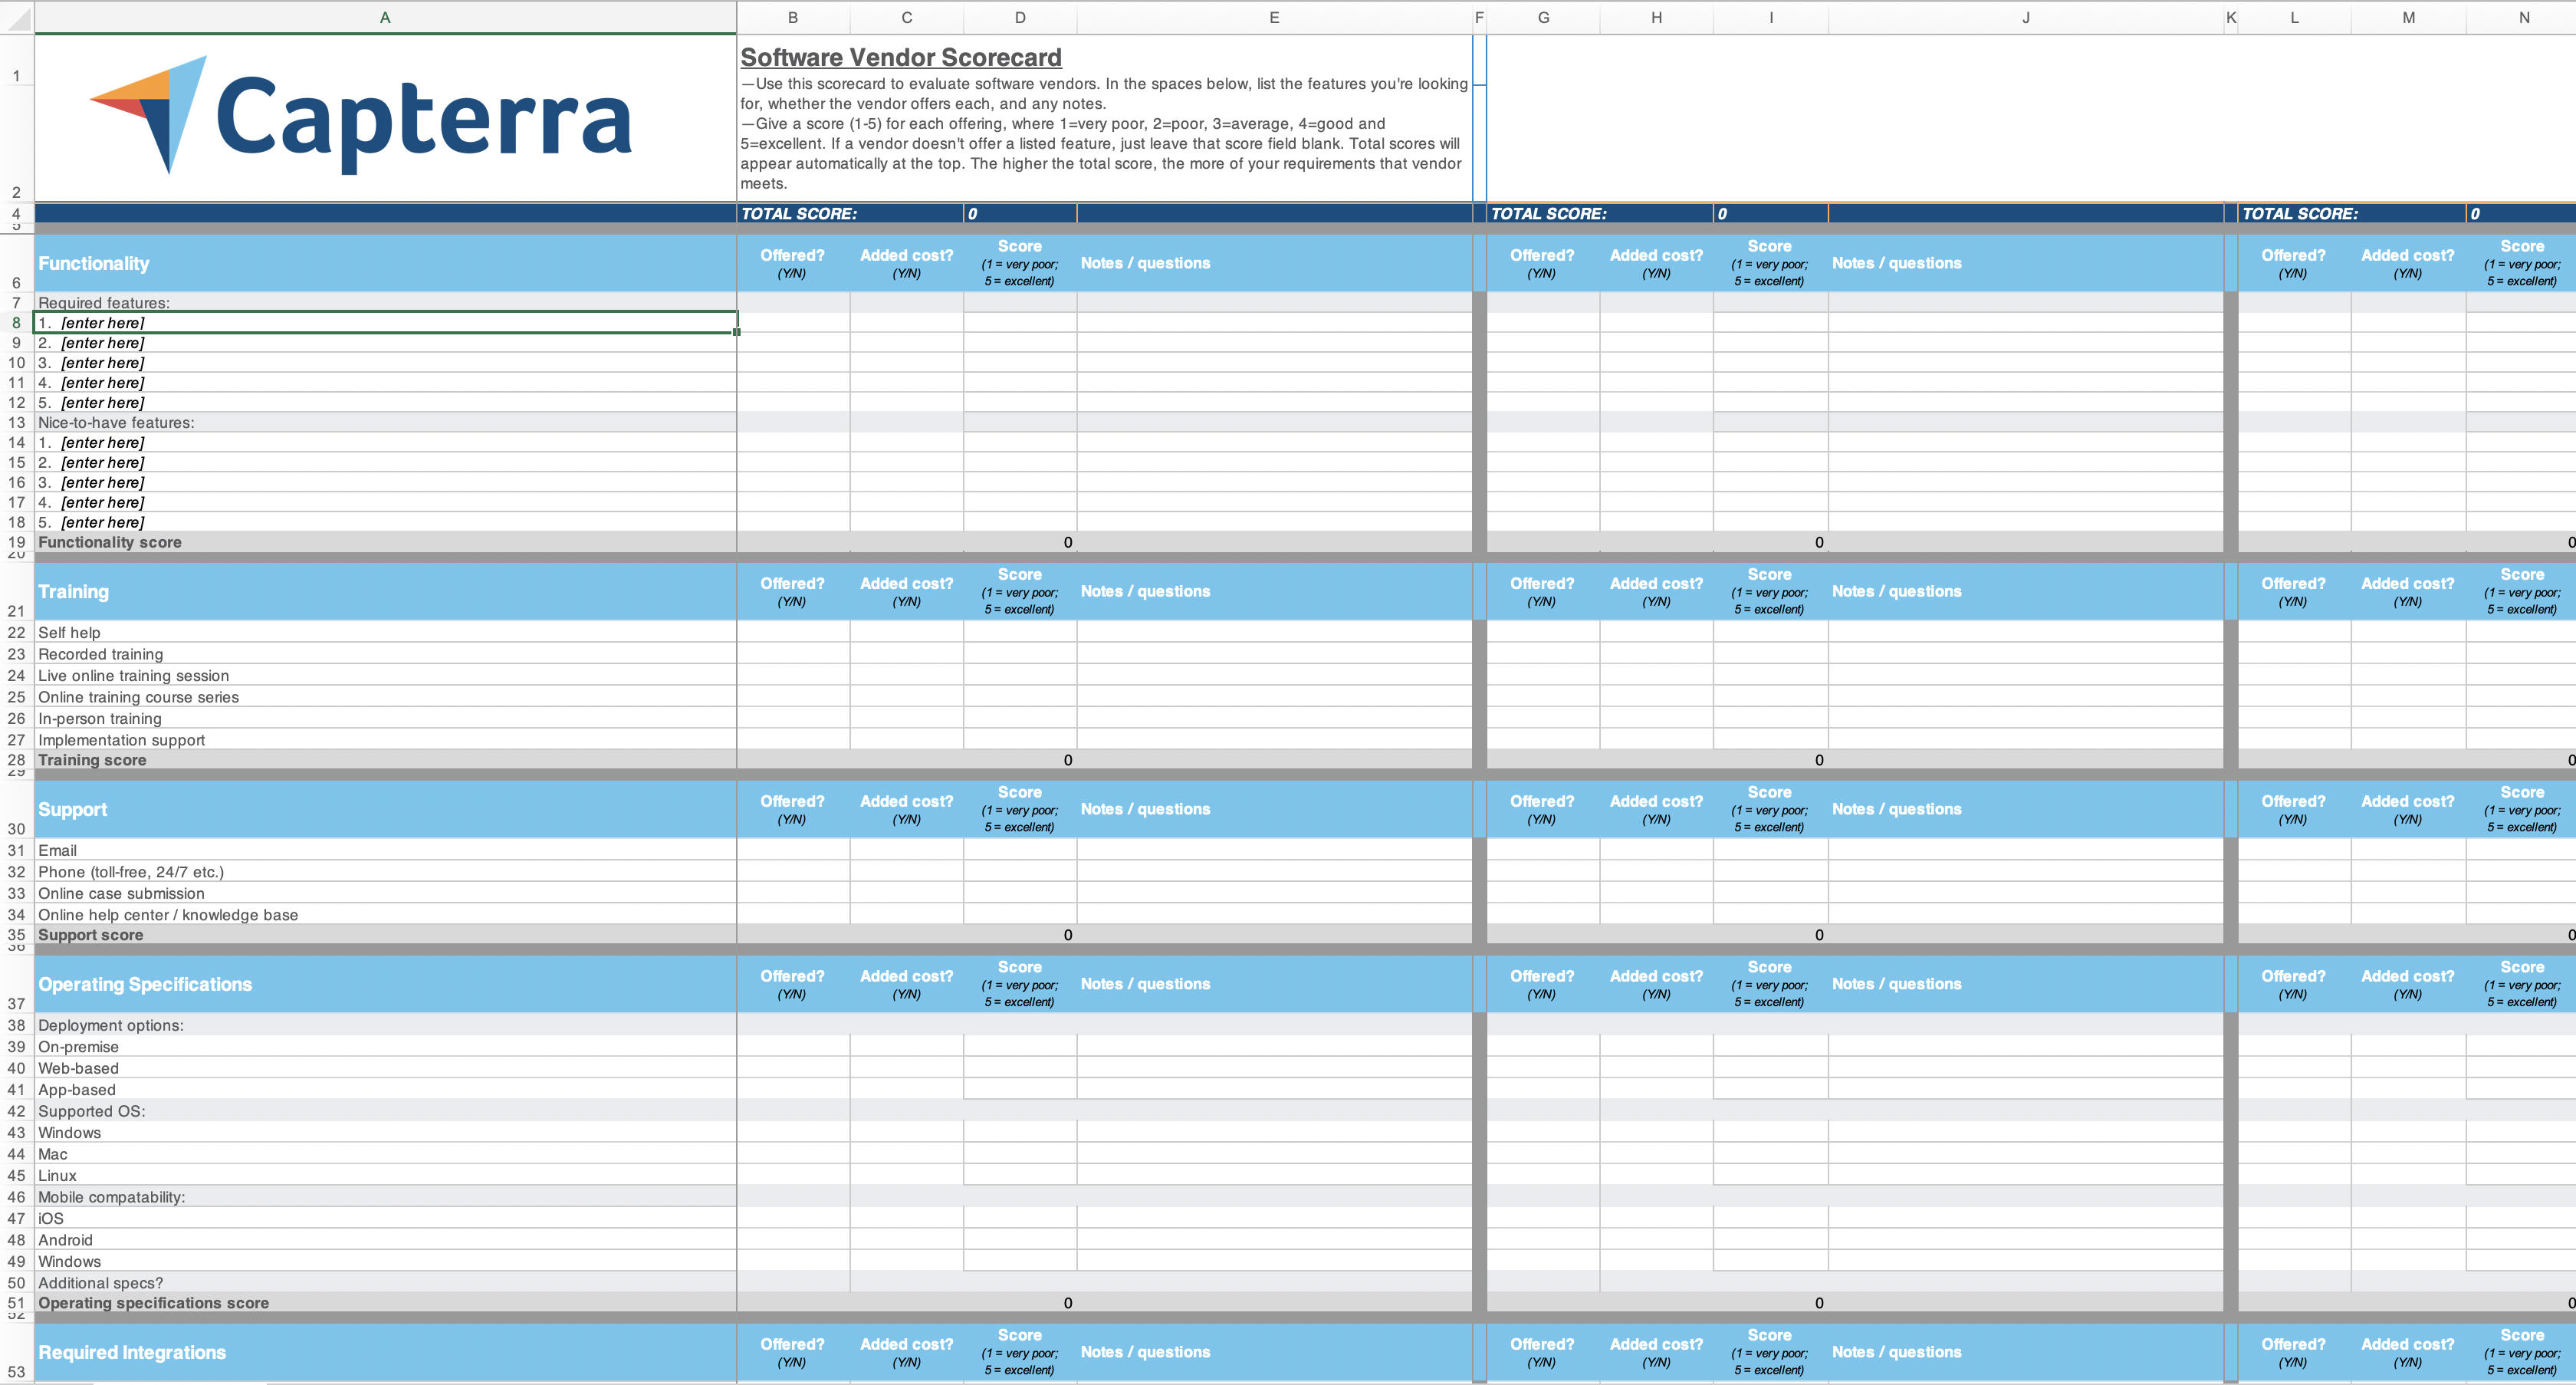Click Training 'Added cost?' header in column C
Screen dimensions: 2576x1385
pyautogui.click(x=907, y=591)
